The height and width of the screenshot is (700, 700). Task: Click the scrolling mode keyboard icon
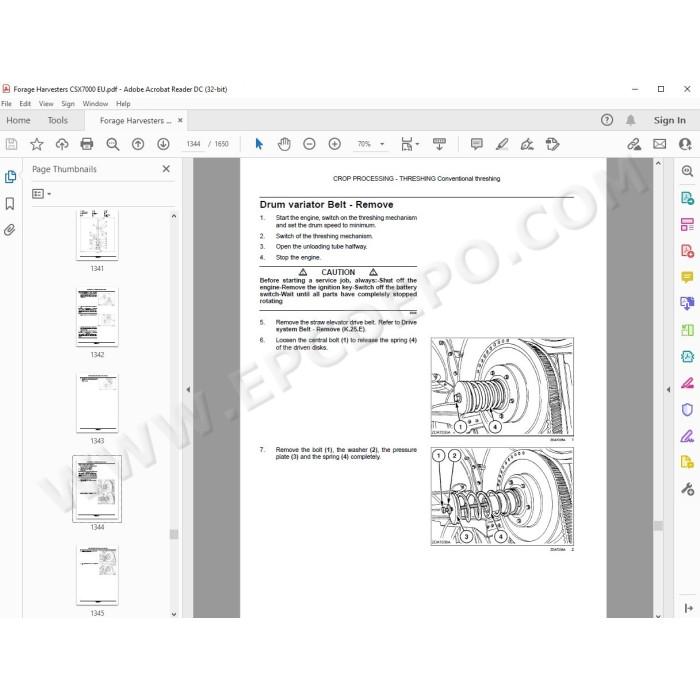click(x=439, y=144)
